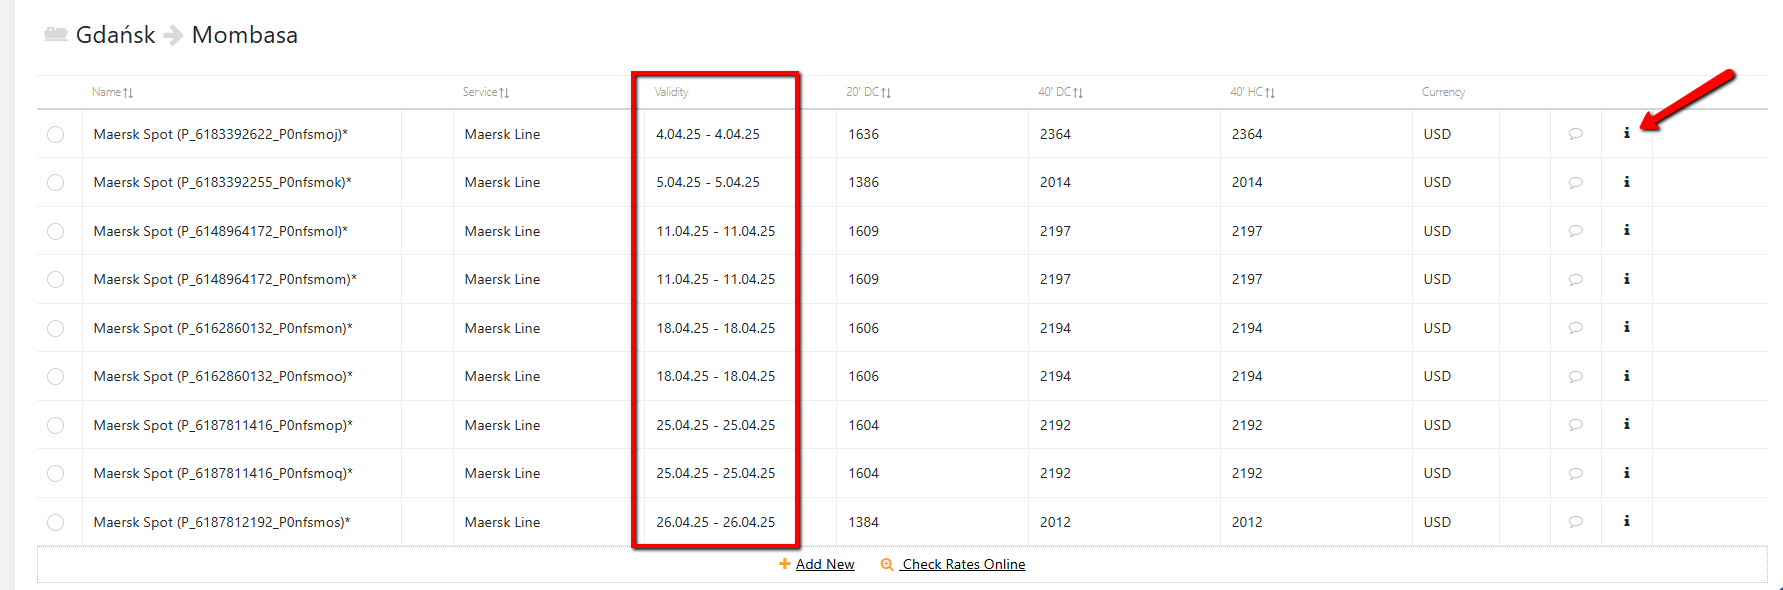Open info icon for P0nfsmoj rate

point(1626,133)
